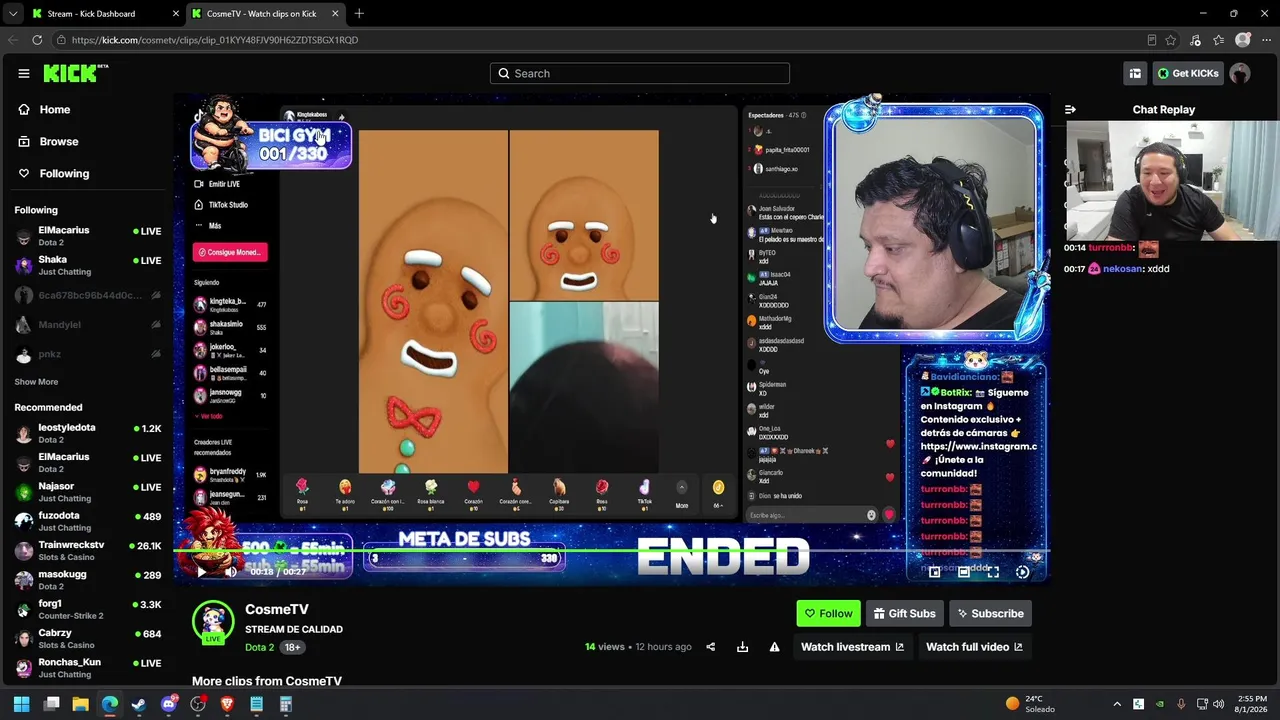Show hidden system tray icons
This screenshot has height=720, width=1280.
click(1117, 704)
